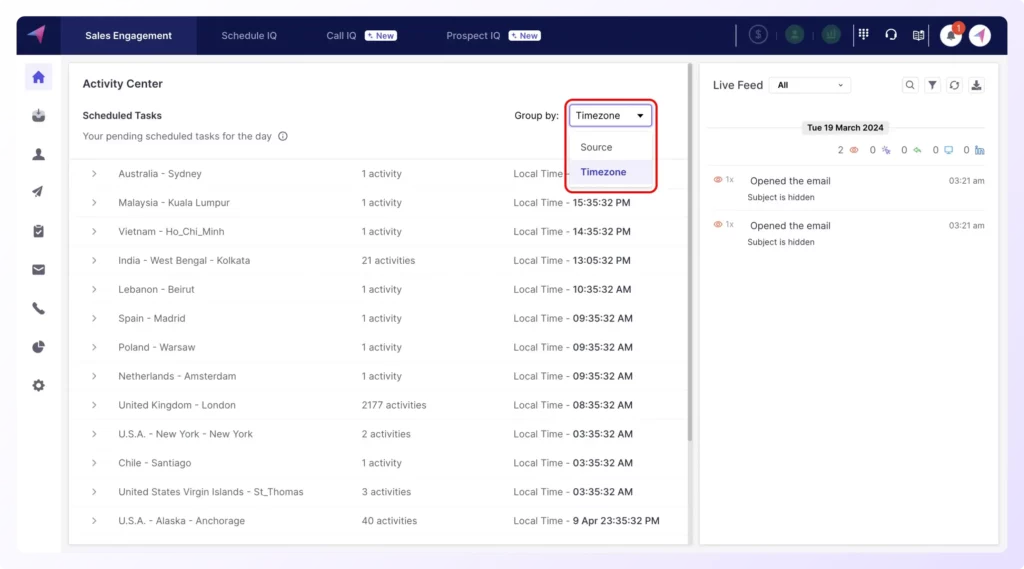Open settings gear in left sidebar
Image resolution: width=1024 pixels, height=569 pixels.
[x=38, y=385]
